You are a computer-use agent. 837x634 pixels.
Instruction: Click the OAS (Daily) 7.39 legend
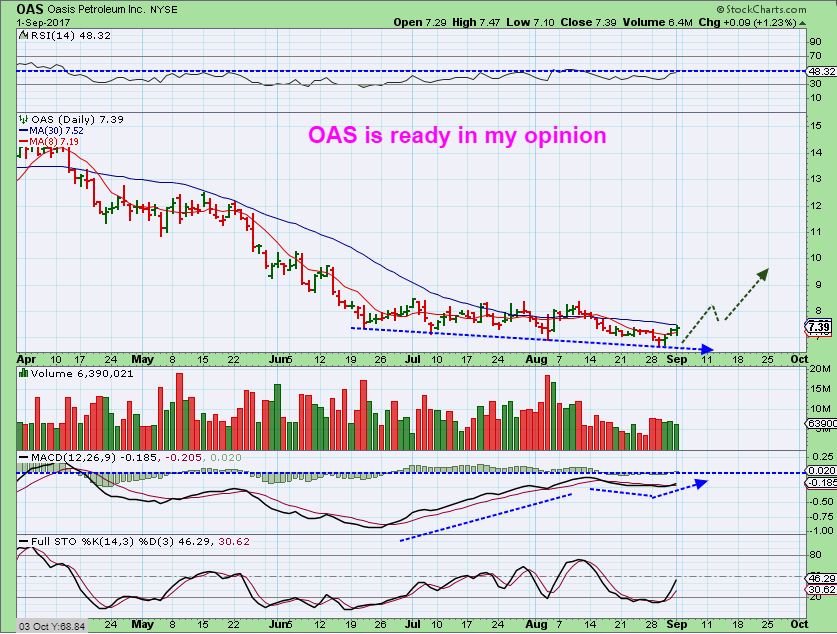pos(77,120)
